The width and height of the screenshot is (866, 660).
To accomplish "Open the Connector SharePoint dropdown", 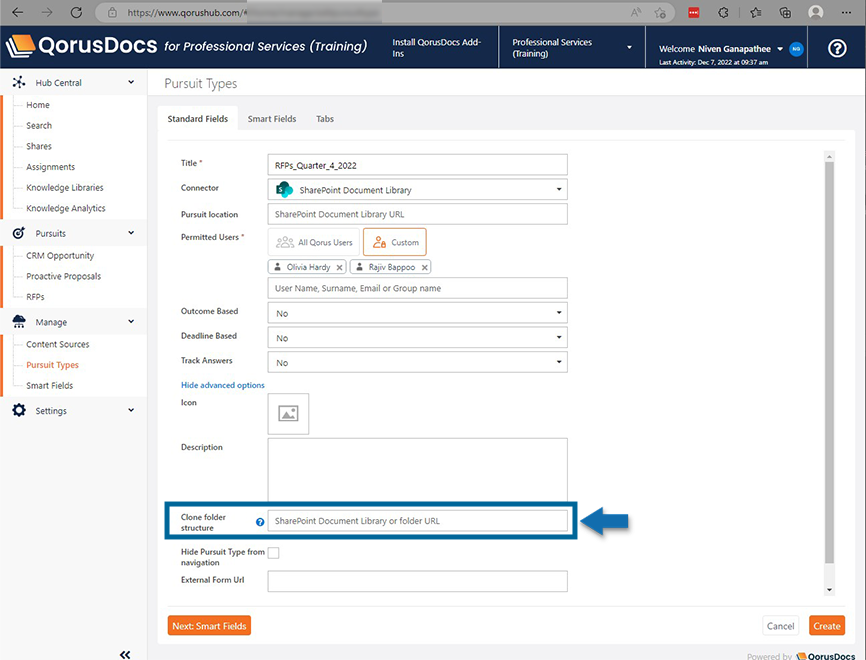I will pos(418,189).
